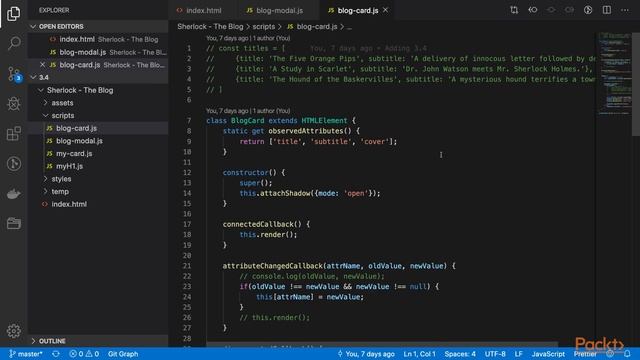The image size is (640, 360).
Task: Click the errors count in status bar
Action: click(x=76, y=354)
